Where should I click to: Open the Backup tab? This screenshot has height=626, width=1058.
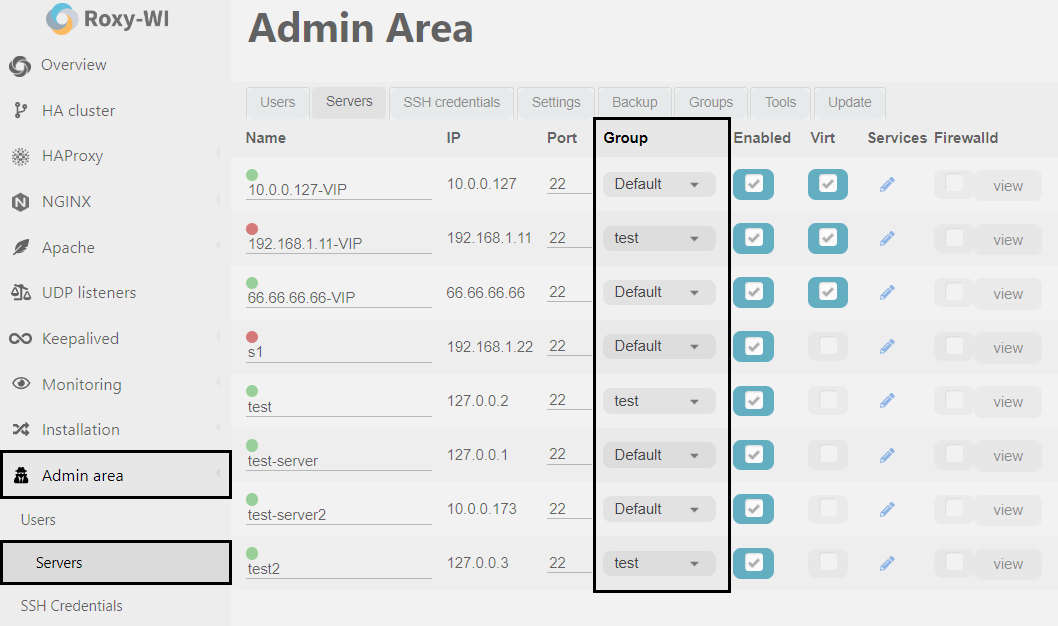click(x=634, y=102)
